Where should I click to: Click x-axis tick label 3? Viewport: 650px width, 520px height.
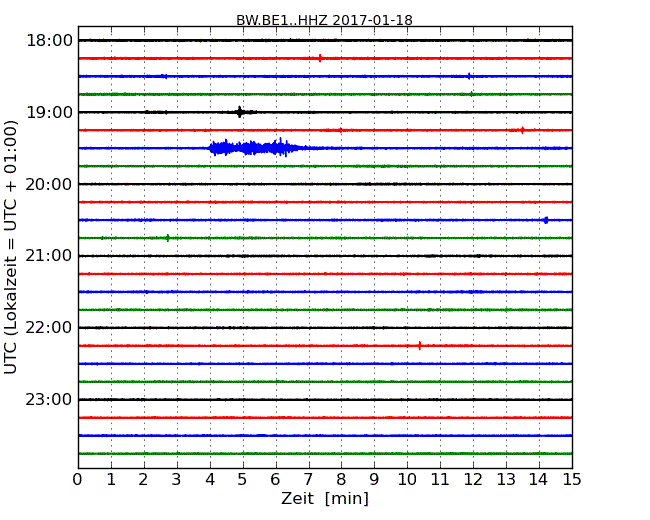click(177, 480)
